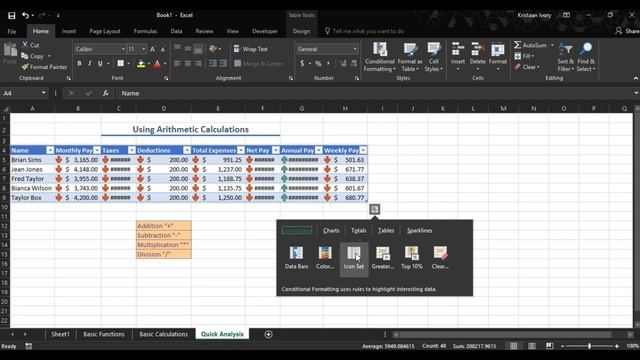Click the Delete cells icon

(478, 49)
